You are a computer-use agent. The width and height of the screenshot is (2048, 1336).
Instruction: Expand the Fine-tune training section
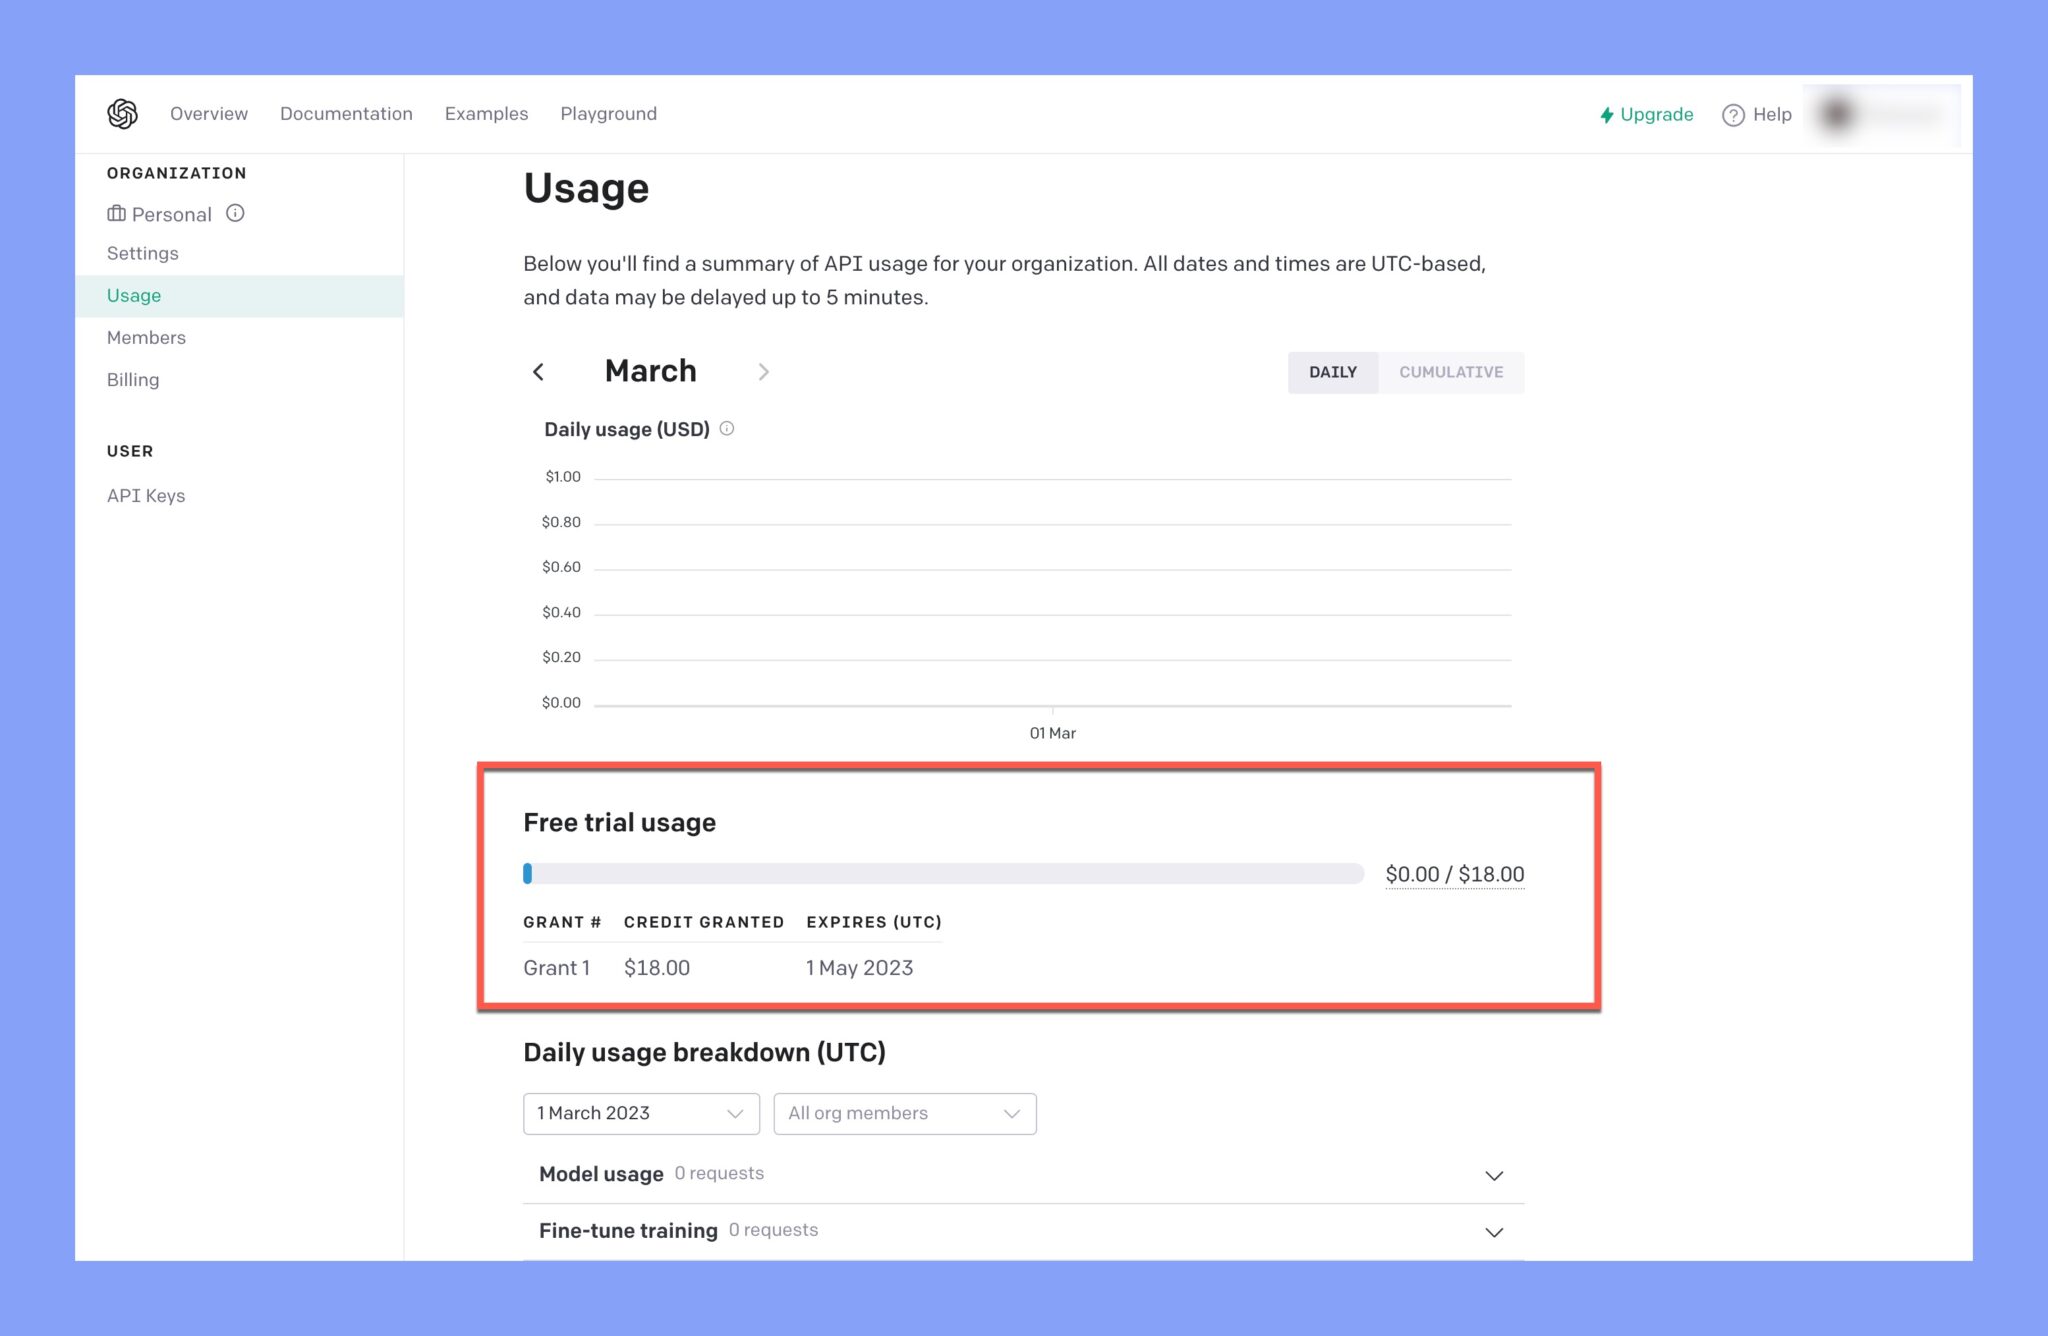1493,1231
